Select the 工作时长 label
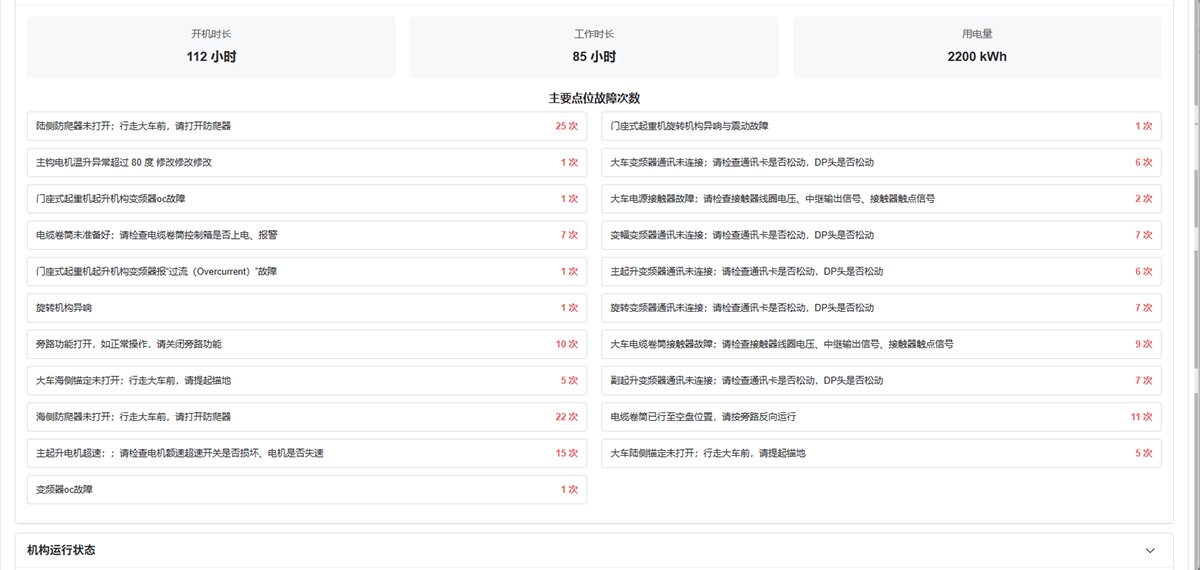Viewport: 1200px width, 570px height. tap(594, 34)
